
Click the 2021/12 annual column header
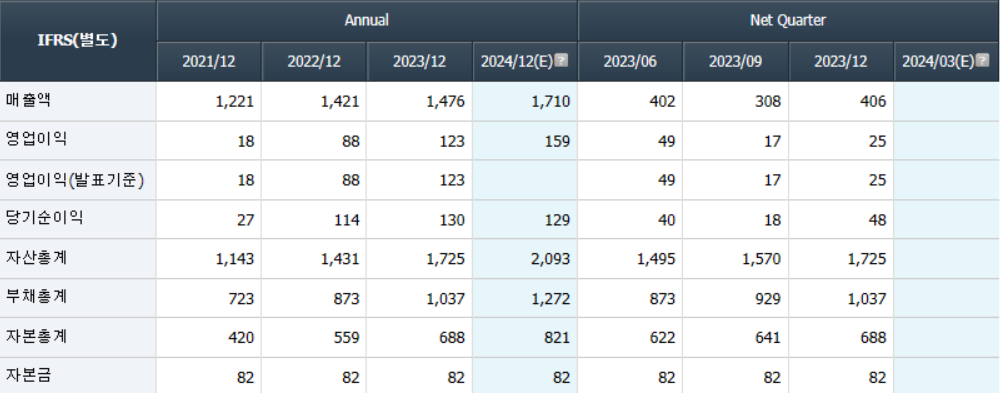coord(209,62)
